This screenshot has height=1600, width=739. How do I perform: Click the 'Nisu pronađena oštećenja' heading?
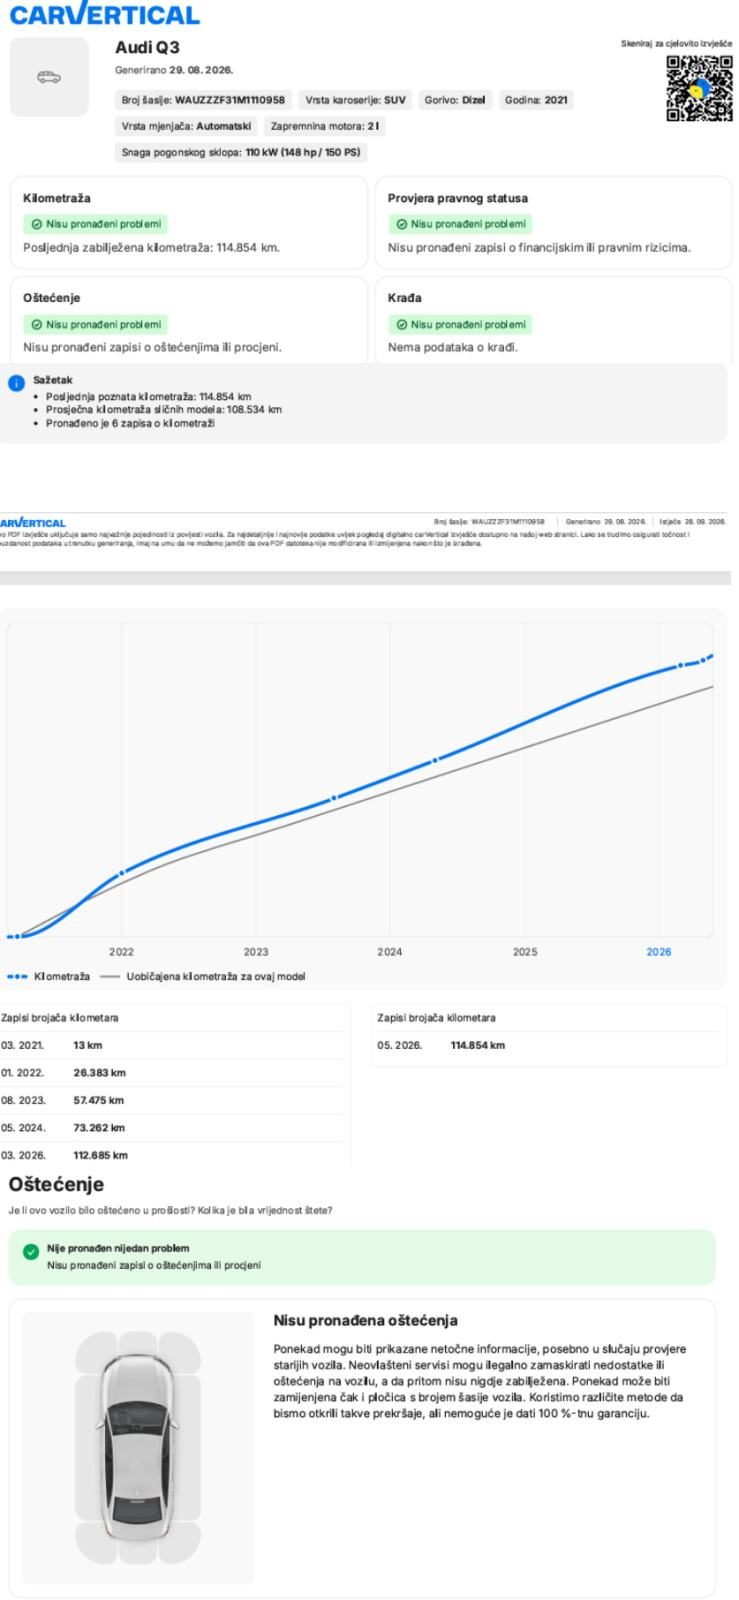tap(366, 1321)
